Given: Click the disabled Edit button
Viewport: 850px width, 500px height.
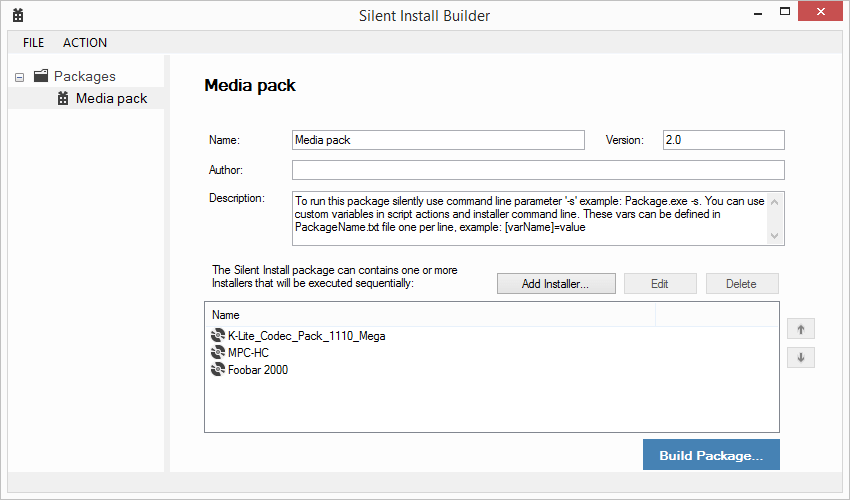Looking at the screenshot, I should click(659, 283).
